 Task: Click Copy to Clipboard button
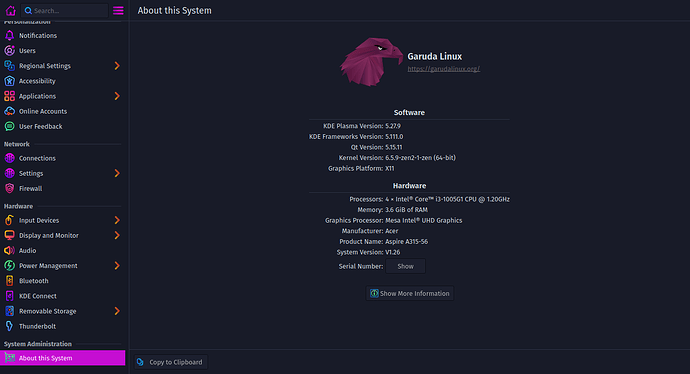click(x=171, y=362)
